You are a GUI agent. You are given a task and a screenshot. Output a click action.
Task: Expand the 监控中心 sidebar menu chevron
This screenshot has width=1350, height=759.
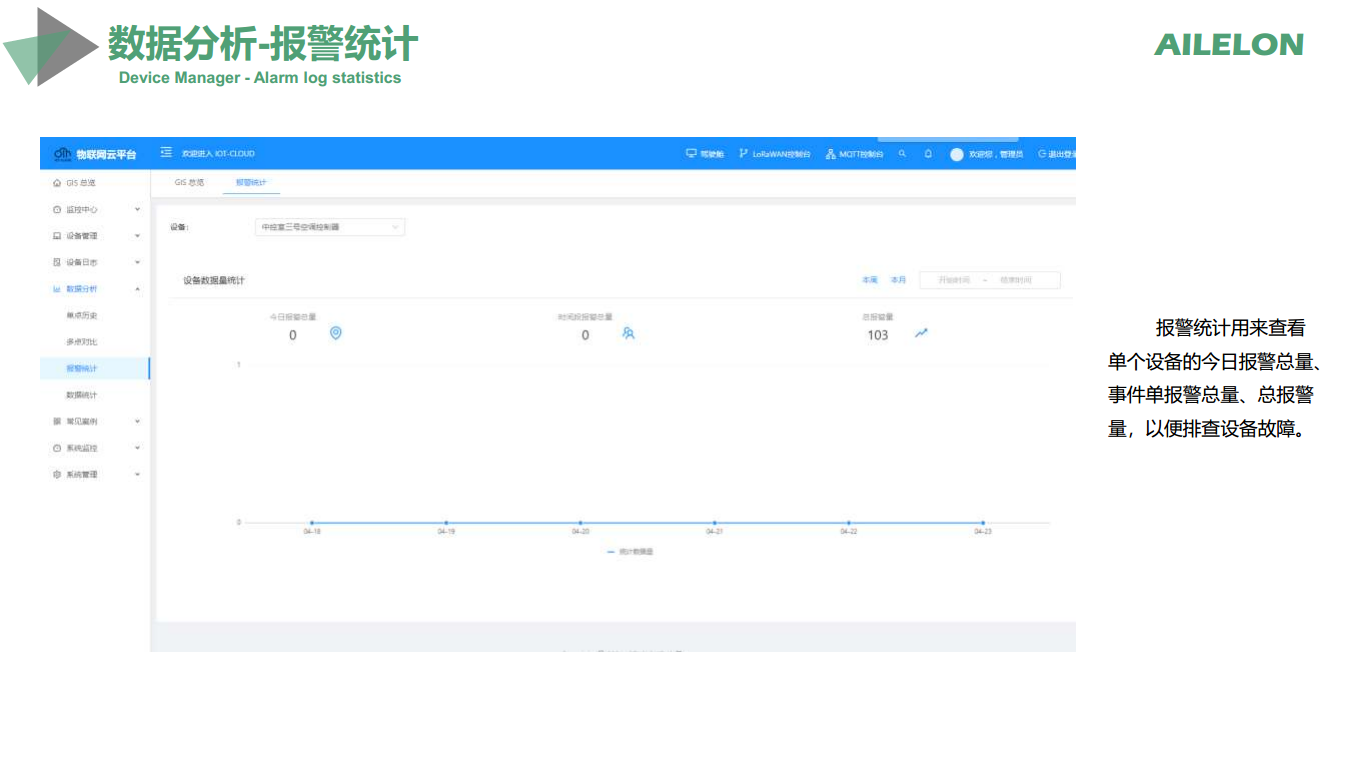click(x=138, y=210)
